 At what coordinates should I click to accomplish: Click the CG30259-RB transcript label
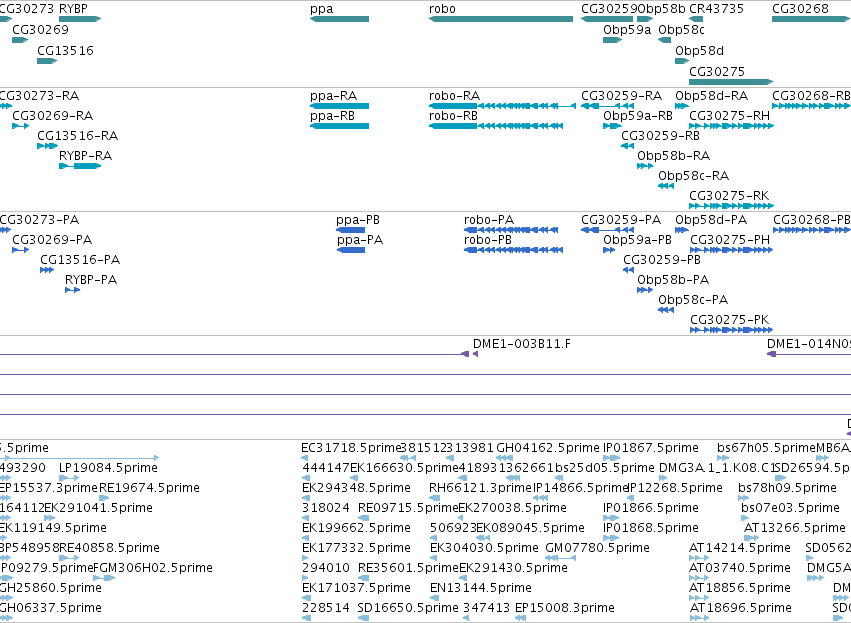coord(661,136)
